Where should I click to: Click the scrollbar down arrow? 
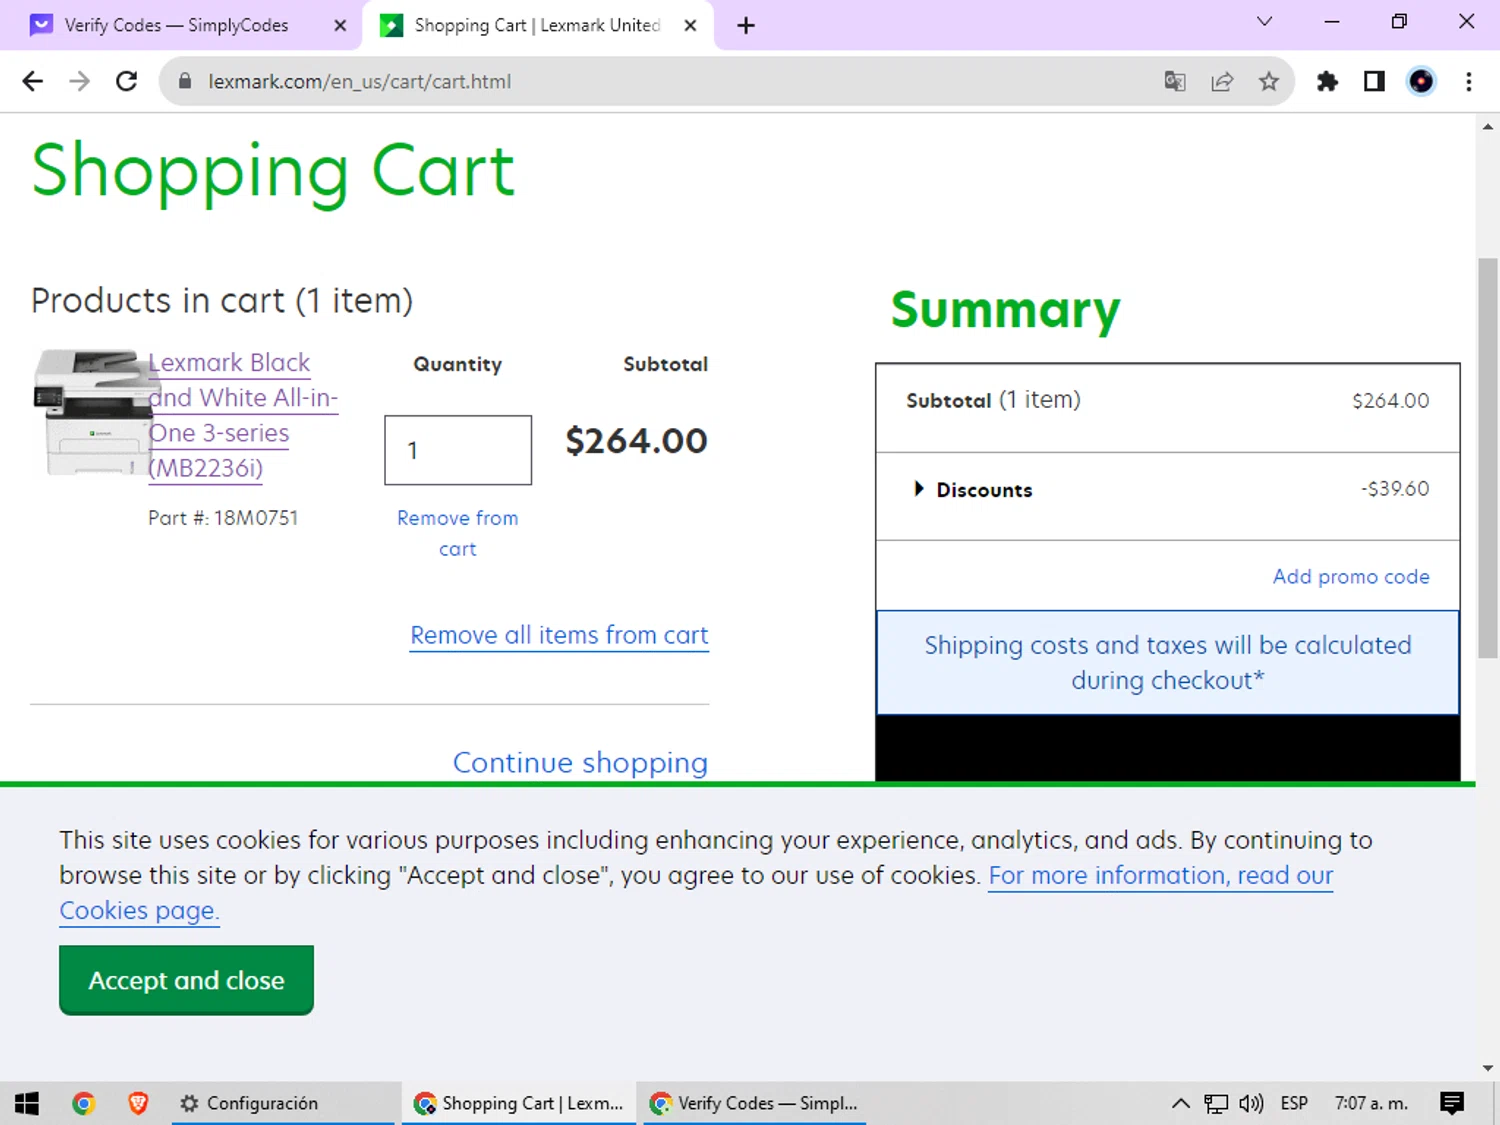point(1488,1068)
